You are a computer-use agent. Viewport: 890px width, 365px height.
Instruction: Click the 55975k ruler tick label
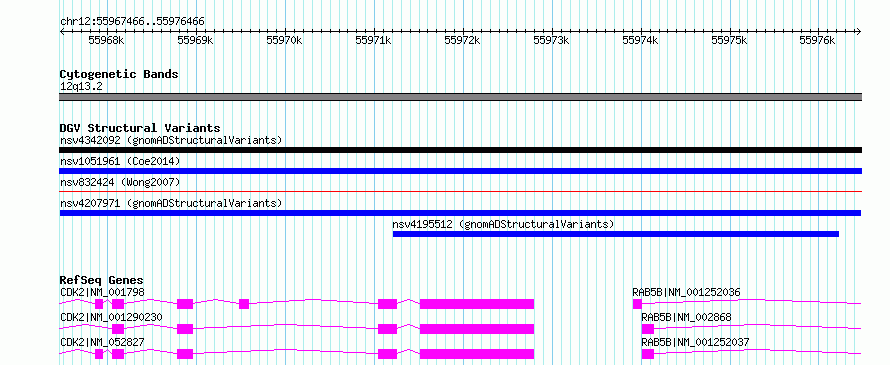tap(729, 40)
